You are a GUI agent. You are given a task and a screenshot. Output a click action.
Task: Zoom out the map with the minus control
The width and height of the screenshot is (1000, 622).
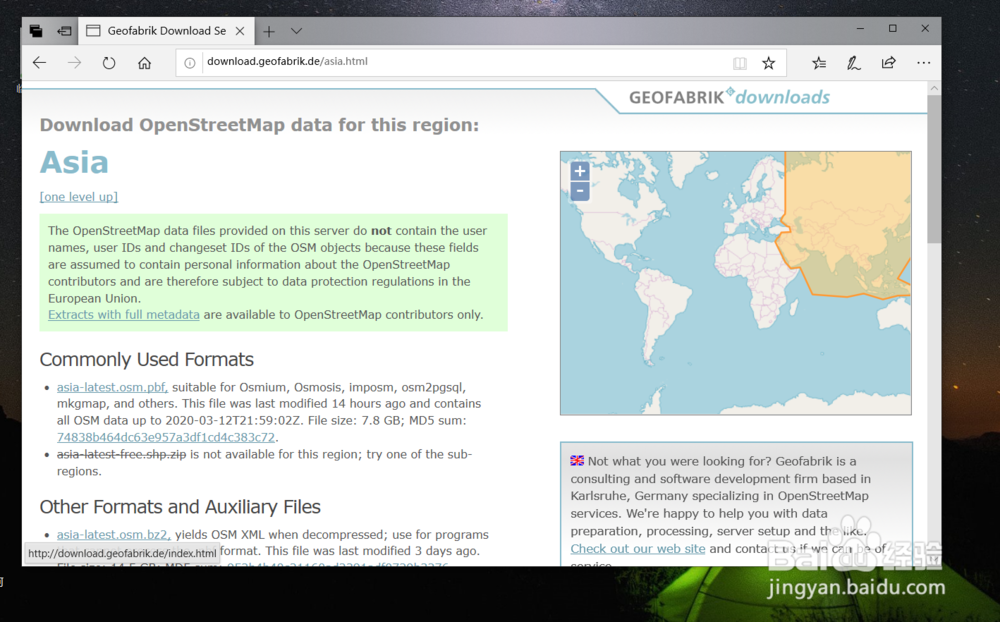(578, 190)
